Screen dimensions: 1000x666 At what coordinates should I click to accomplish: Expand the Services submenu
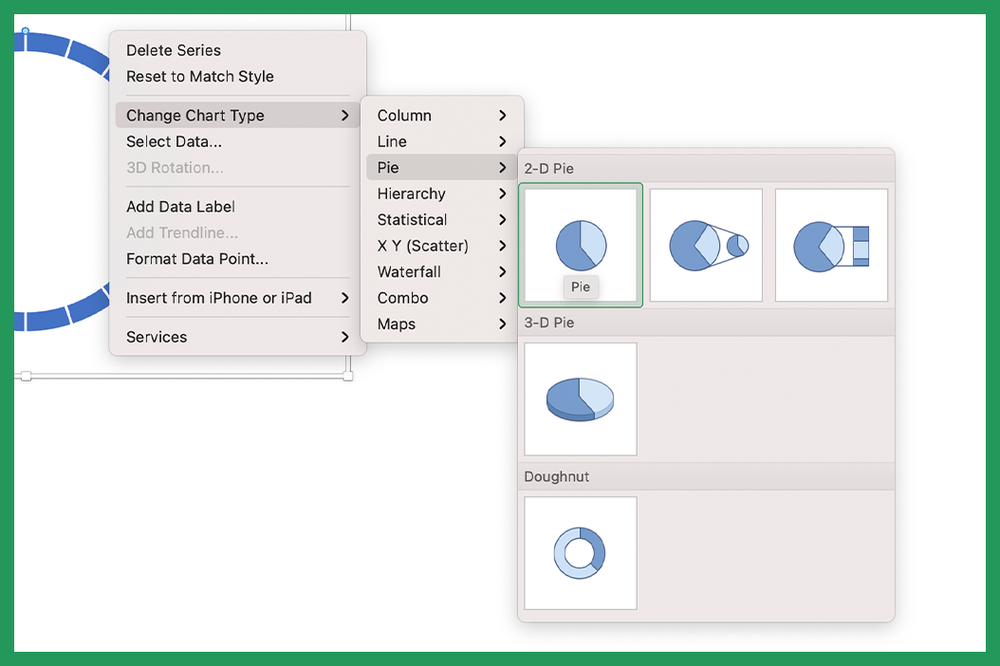point(156,337)
